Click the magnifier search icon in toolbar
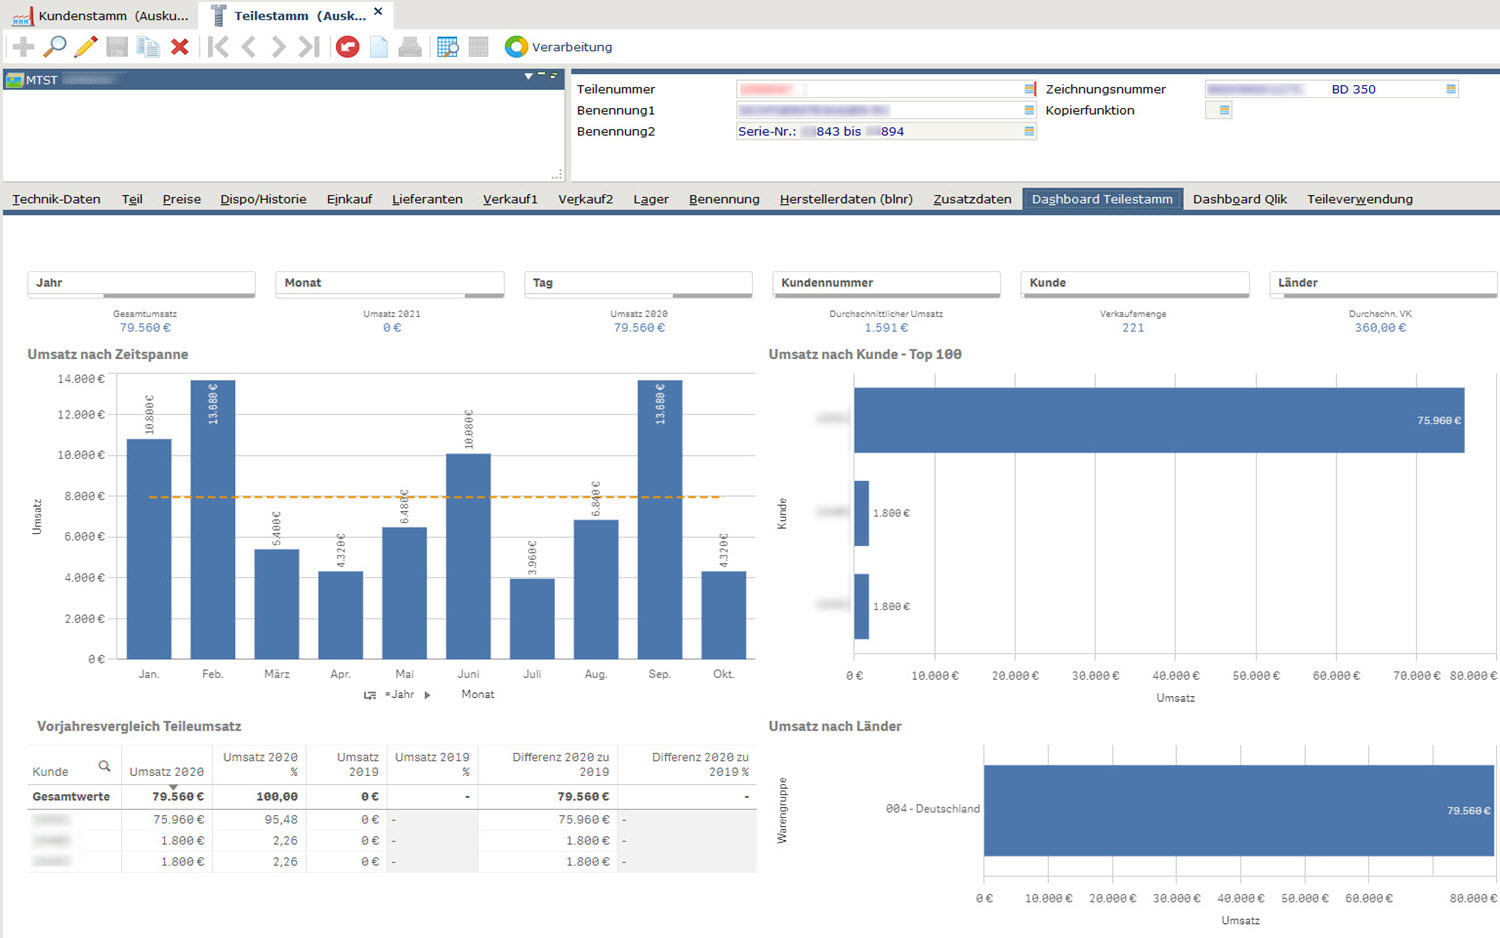Image resolution: width=1500 pixels, height=938 pixels. pos(55,46)
